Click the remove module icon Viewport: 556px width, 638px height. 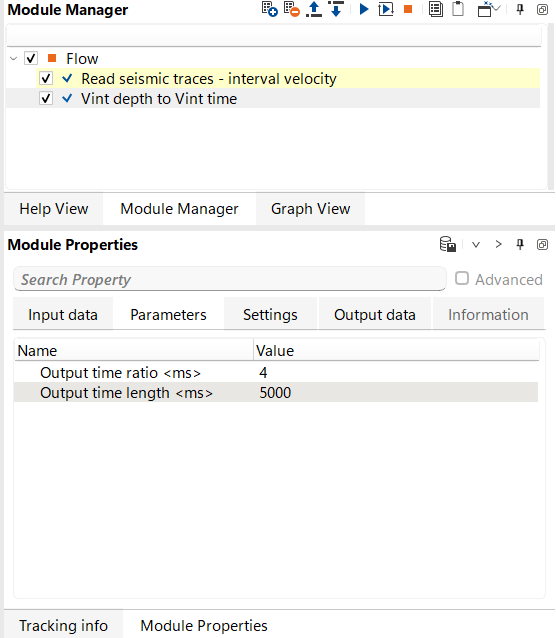pos(292,9)
